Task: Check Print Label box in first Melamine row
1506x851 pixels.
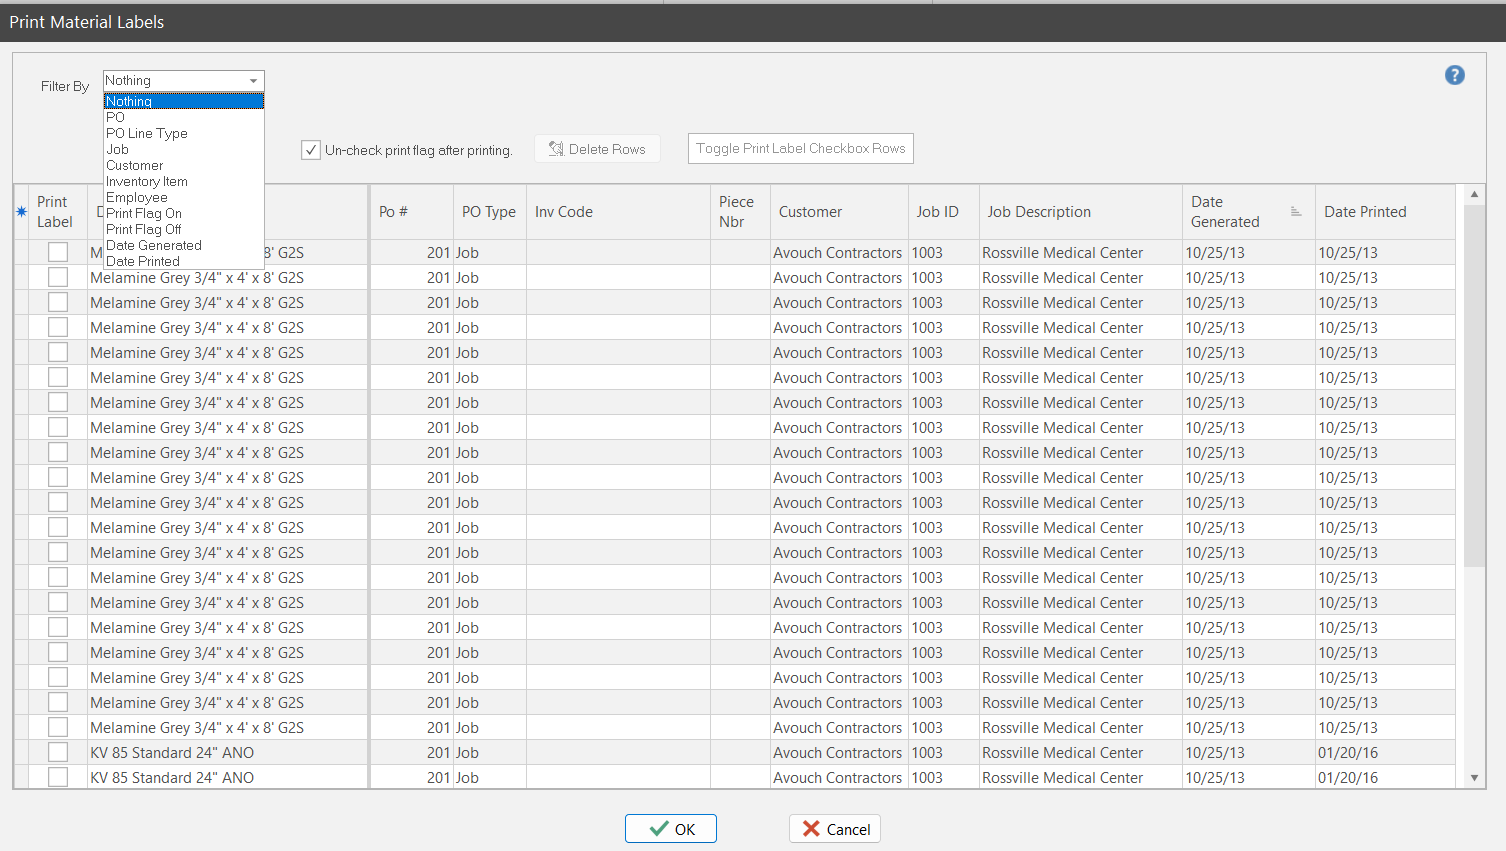Action: pyautogui.click(x=58, y=253)
